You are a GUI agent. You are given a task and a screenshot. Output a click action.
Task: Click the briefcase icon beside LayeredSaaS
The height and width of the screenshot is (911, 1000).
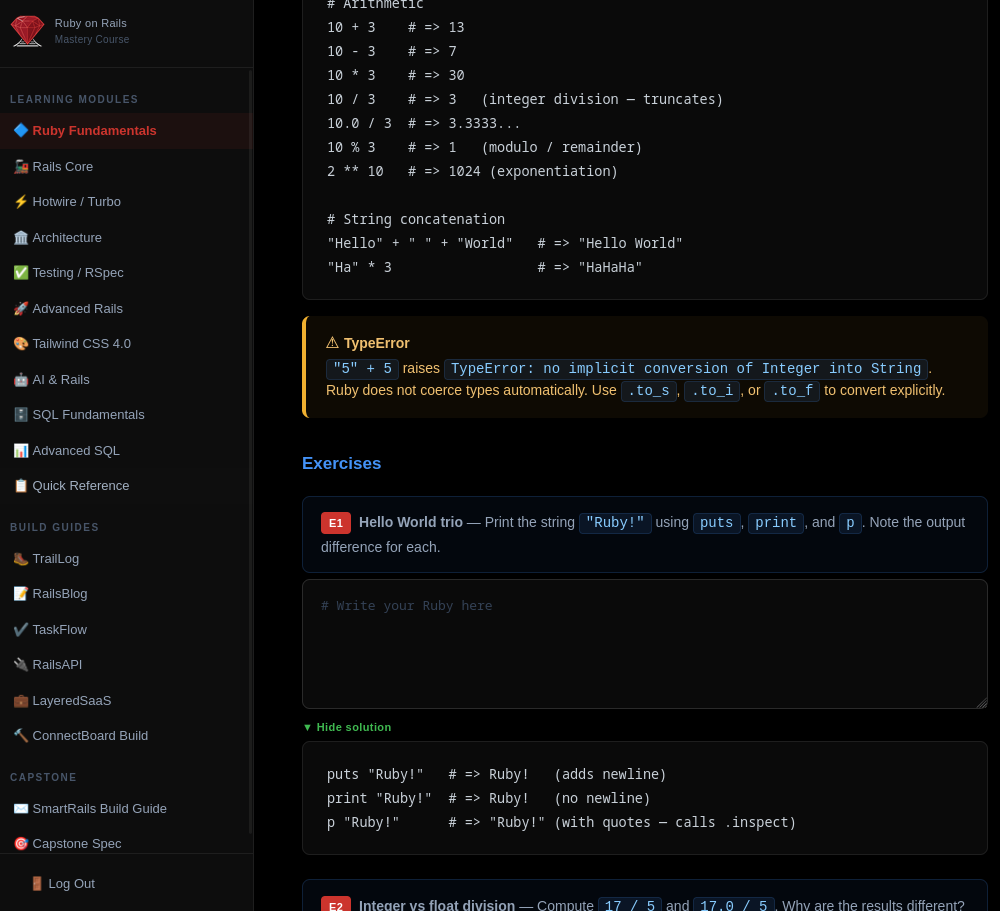coord(21,700)
